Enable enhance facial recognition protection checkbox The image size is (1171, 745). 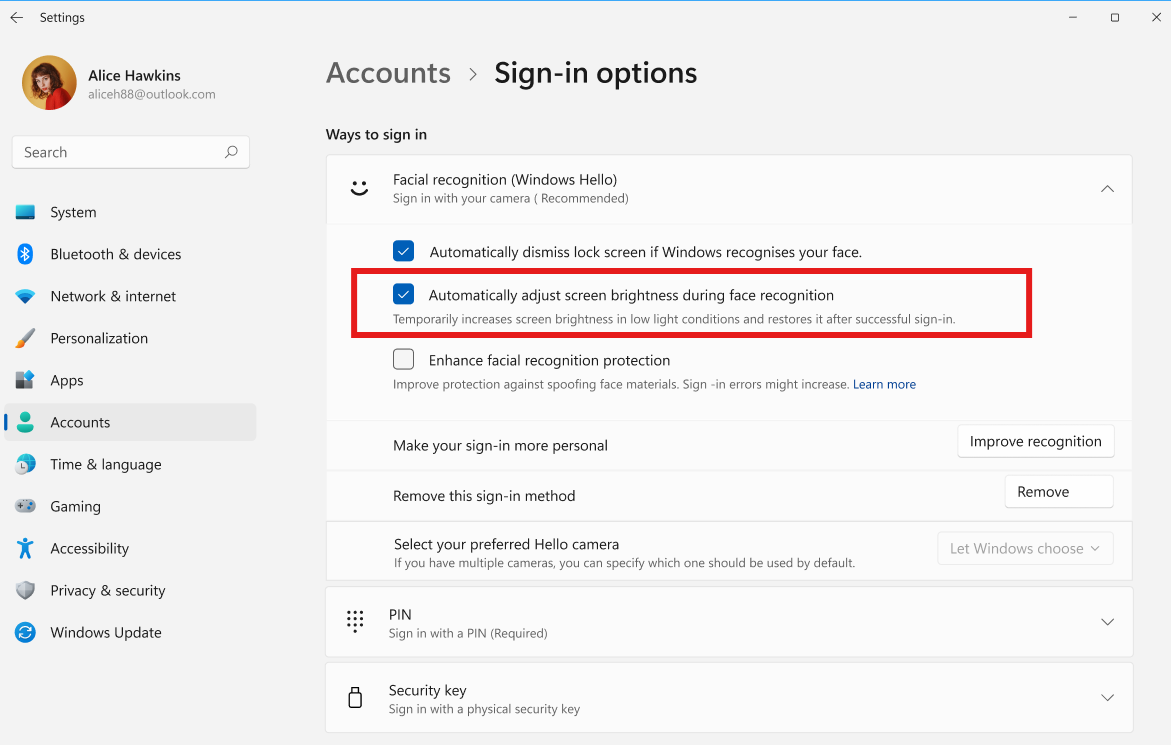click(x=403, y=359)
